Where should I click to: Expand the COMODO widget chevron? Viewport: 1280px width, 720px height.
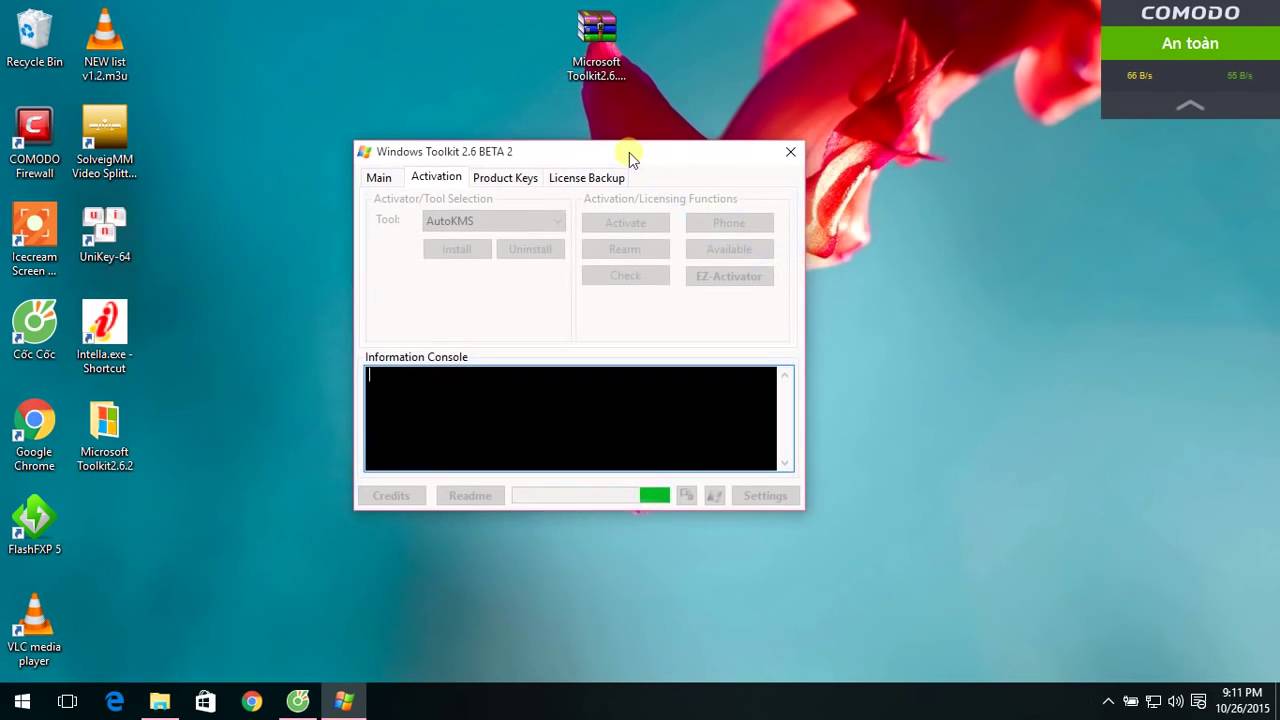click(x=1190, y=105)
